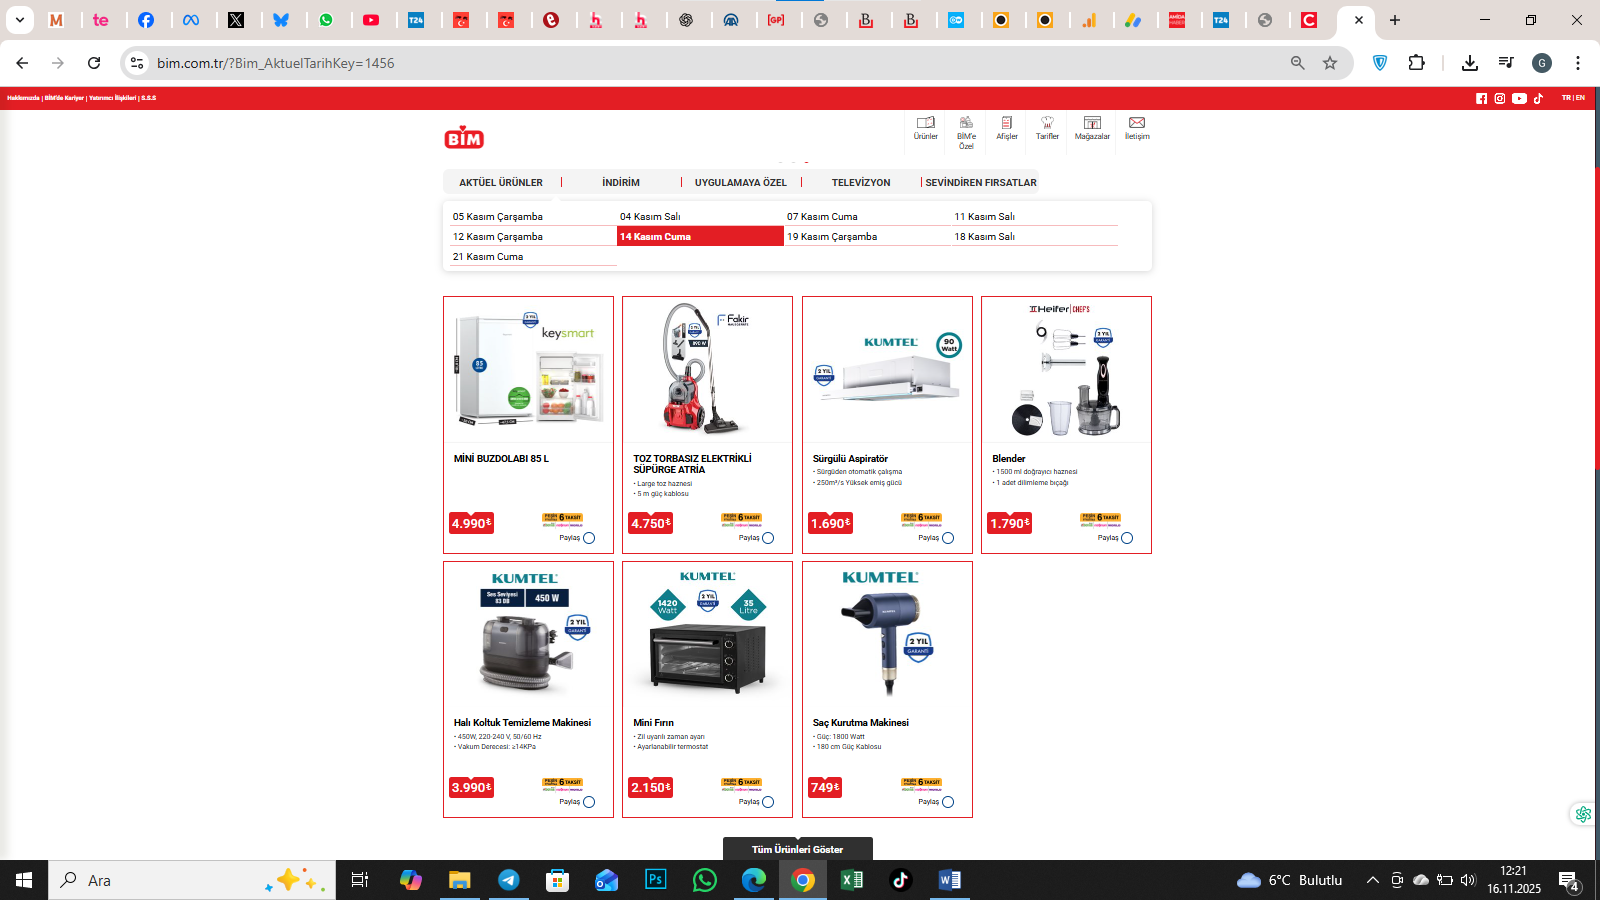Open the tab search dropdown arrow
Viewport: 1600px width, 900px height.
19,20
